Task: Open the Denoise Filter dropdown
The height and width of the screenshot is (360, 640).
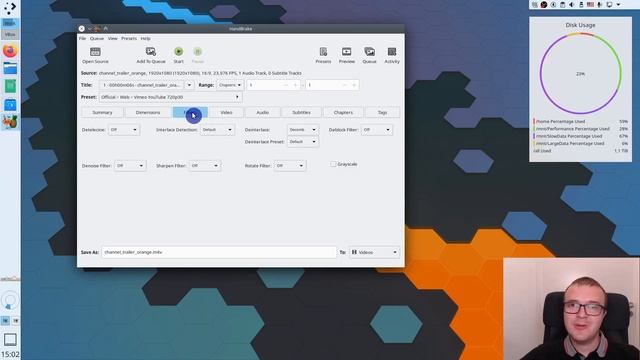Action: click(x=130, y=166)
